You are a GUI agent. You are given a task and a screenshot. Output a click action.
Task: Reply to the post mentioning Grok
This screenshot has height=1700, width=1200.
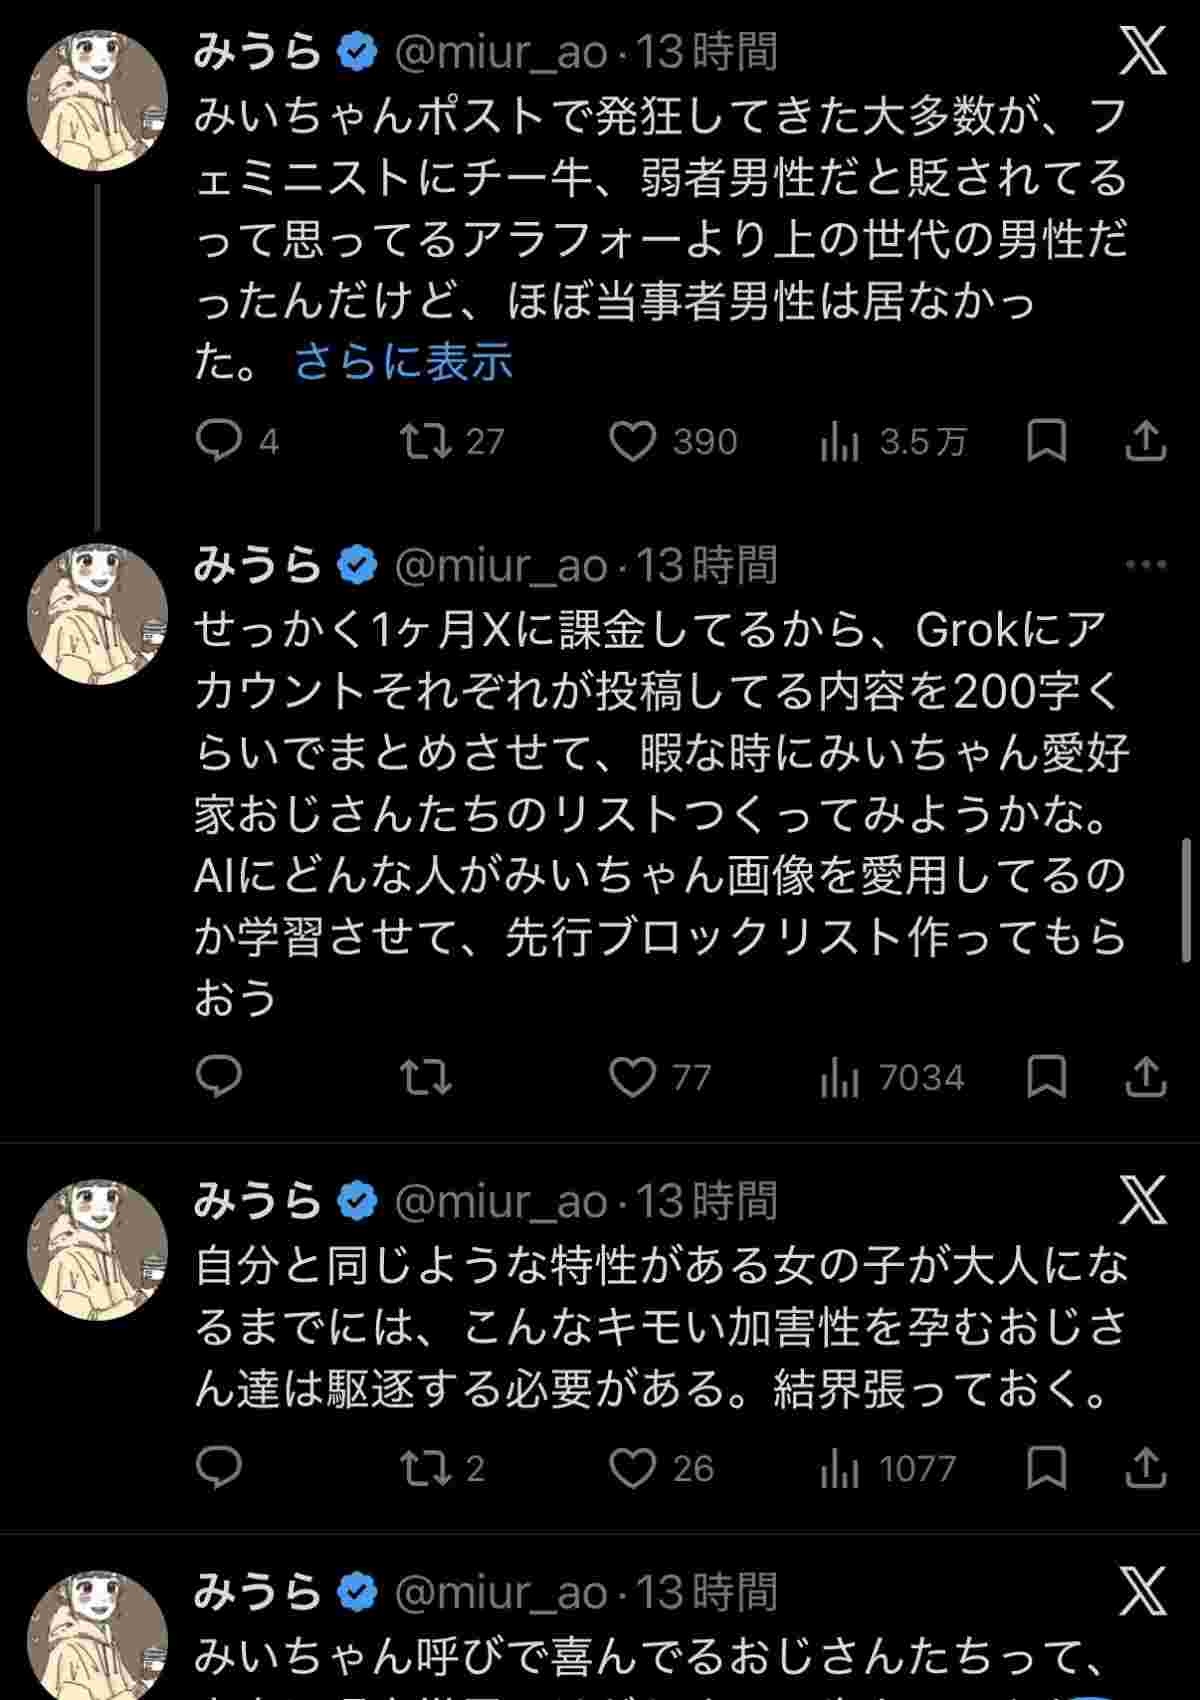[218, 1077]
